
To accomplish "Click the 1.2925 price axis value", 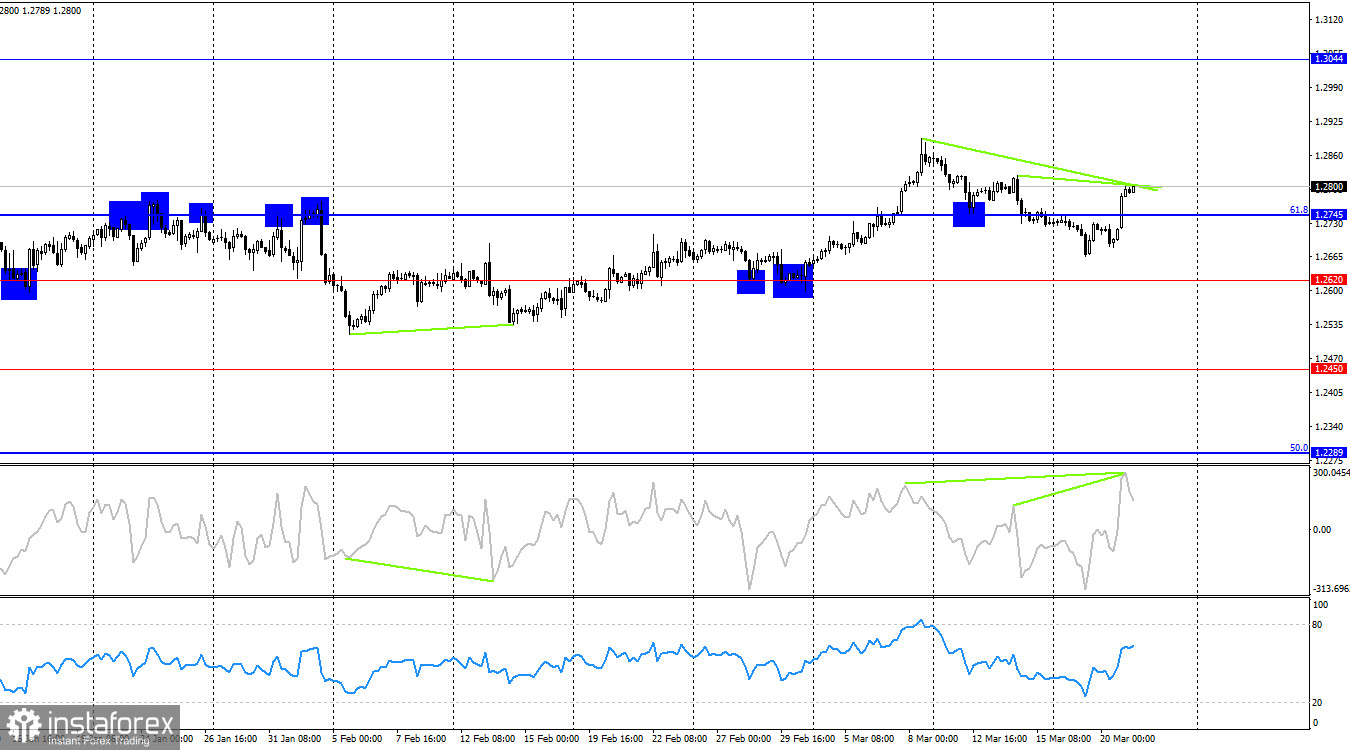I will tap(1330, 122).
